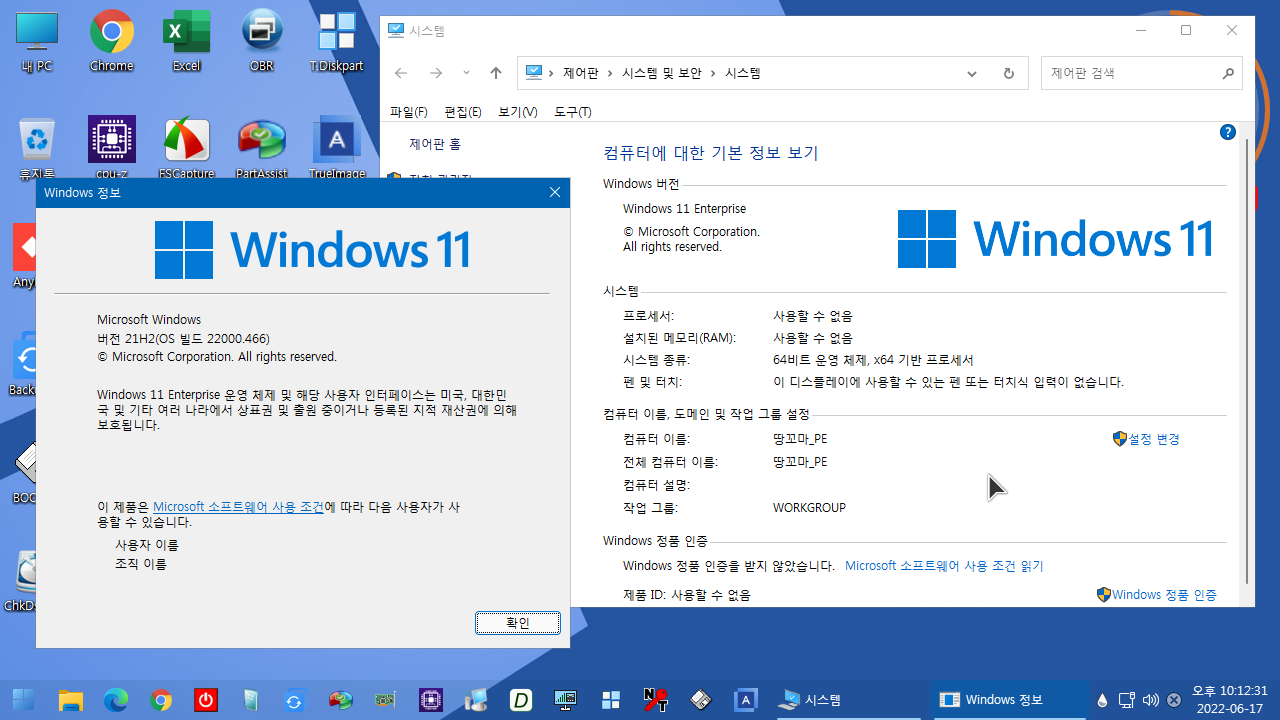The image size is (1280, 720).
Task: Click the network tray icon
Action: pos(1126,700)
